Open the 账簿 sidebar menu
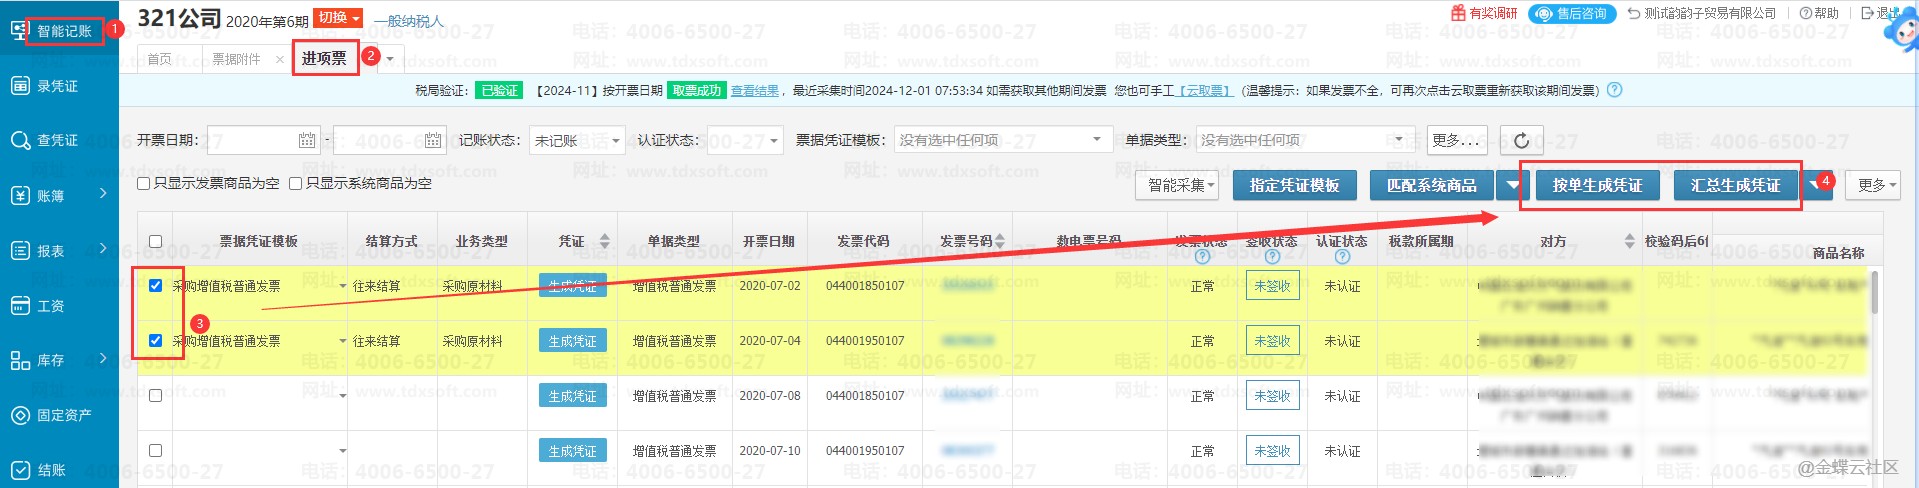Image resolution: width=1919 pixels, height=488 pixels. 58,195
